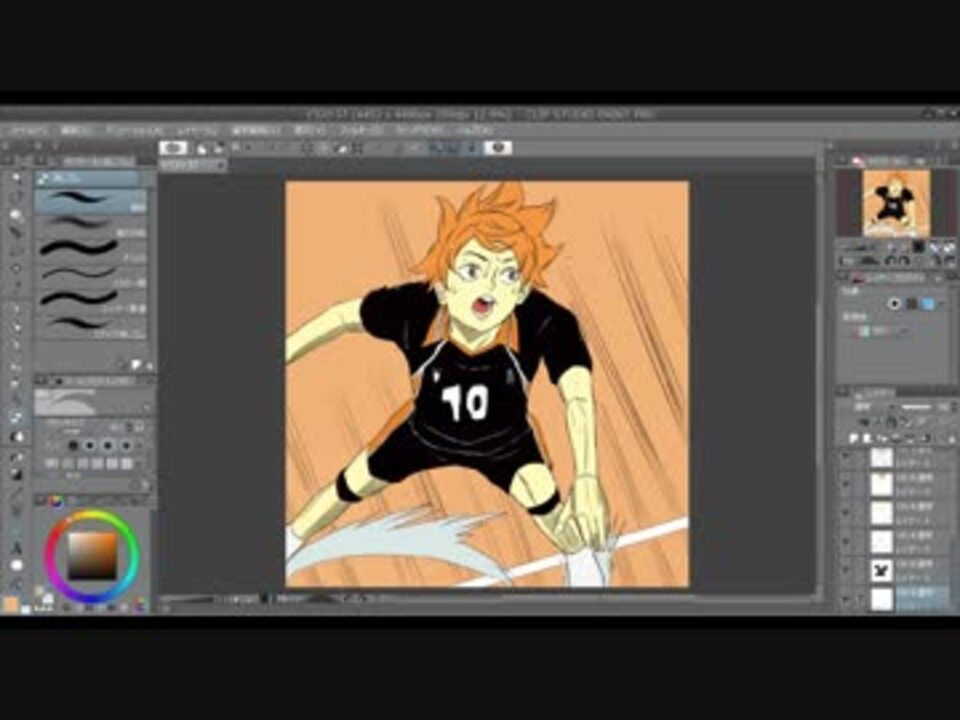Open the Edit menu

[x=76, y=130]
